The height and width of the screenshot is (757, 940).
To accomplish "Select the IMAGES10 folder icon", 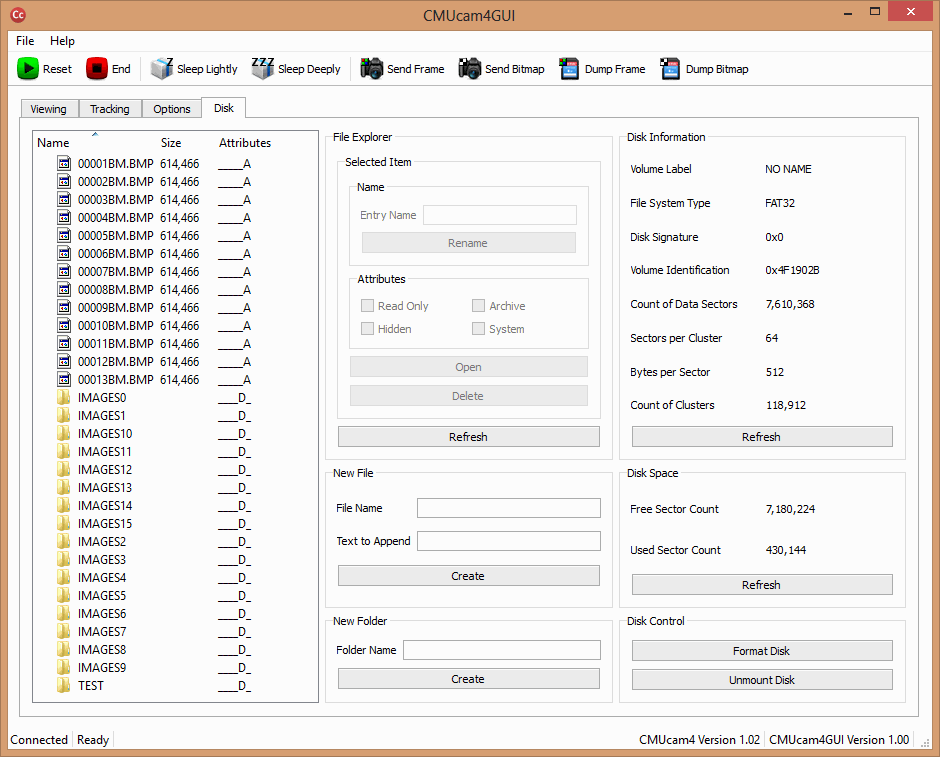I will point(64,433).
